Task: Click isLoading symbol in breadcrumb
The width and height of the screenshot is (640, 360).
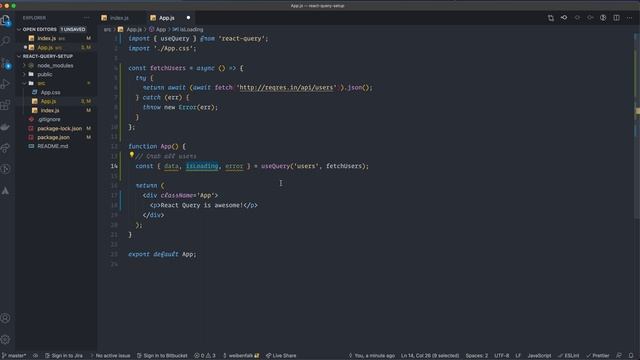Action: coord(191,29)
